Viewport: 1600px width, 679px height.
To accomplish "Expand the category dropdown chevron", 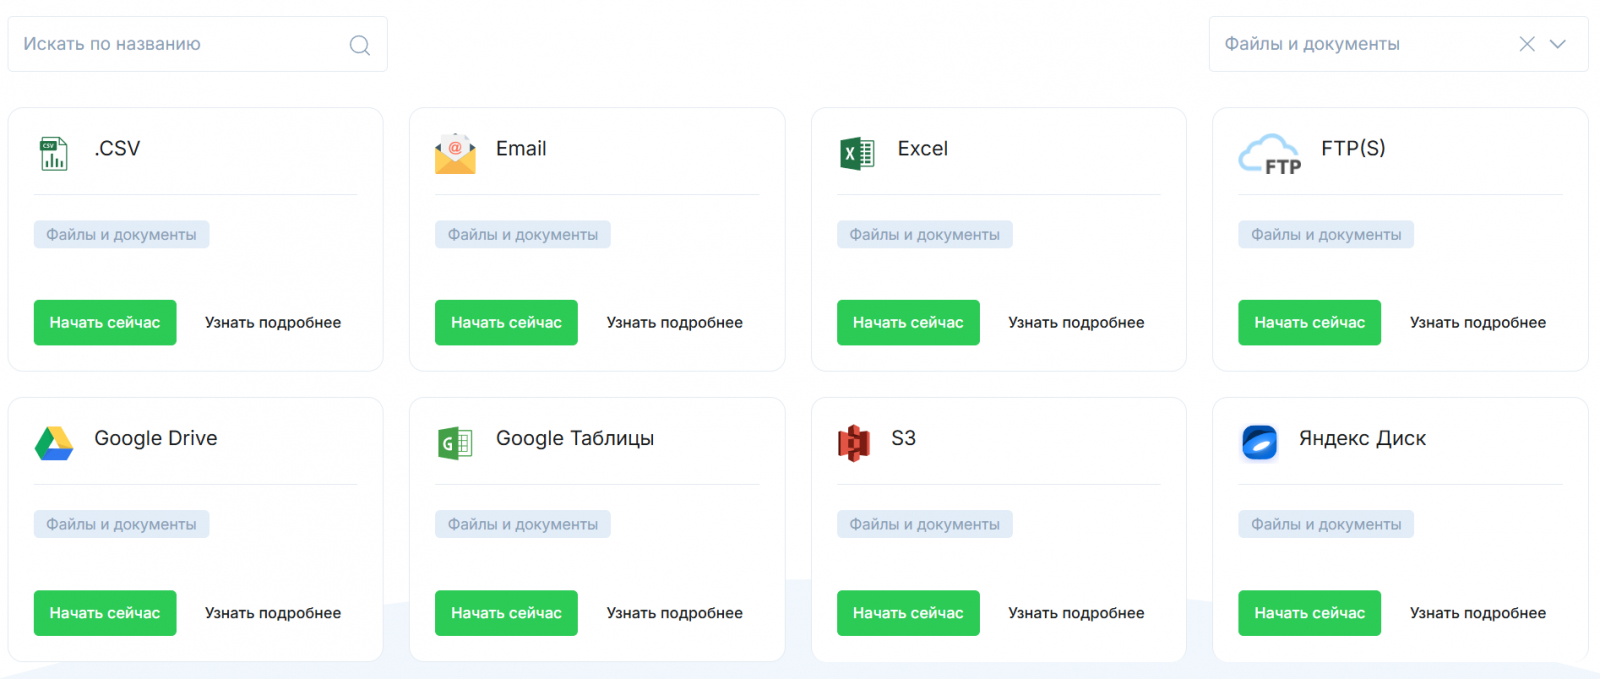I will [1558, 44].
